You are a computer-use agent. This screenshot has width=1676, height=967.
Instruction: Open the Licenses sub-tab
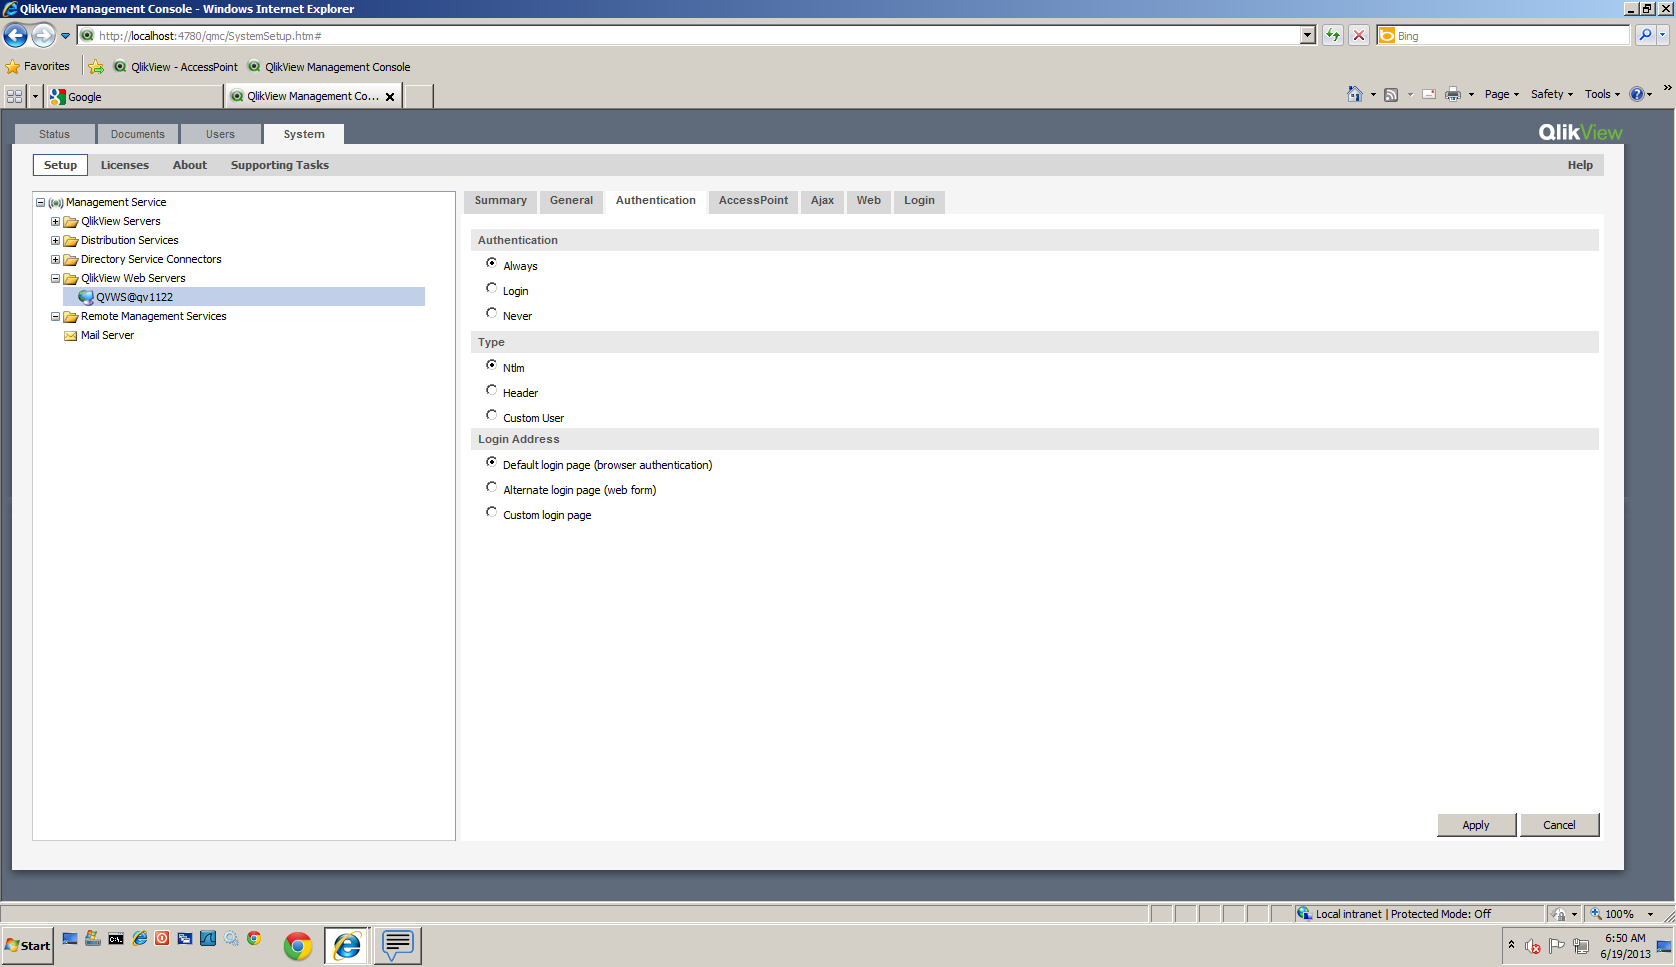(125, 165)
